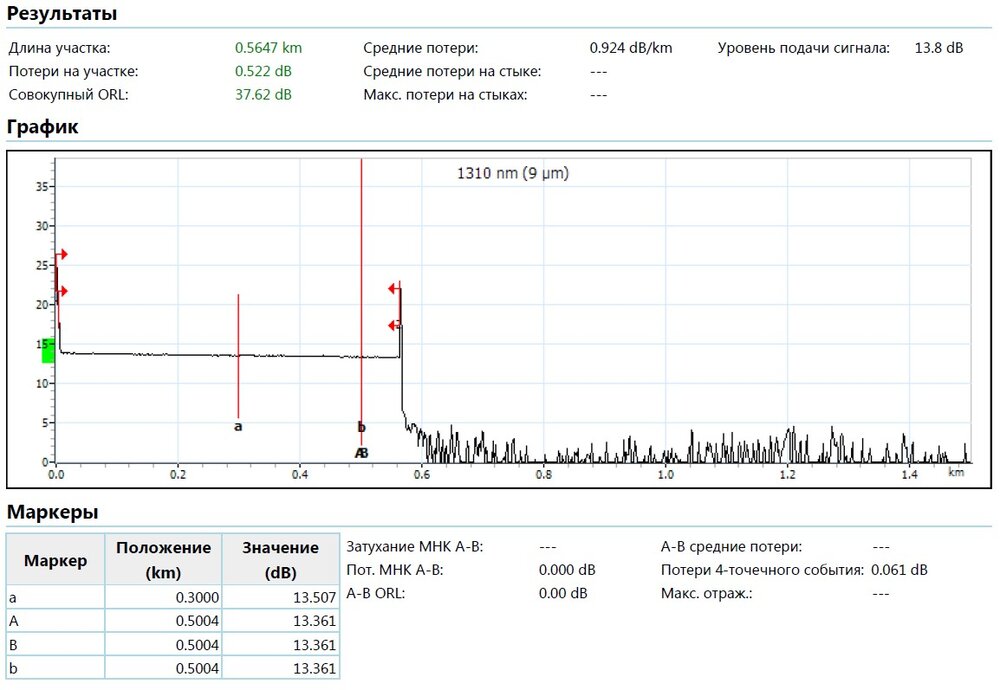Click the upper red start arrow on trace
This screenshot has height=690, width=1000.
click(62, 254)
